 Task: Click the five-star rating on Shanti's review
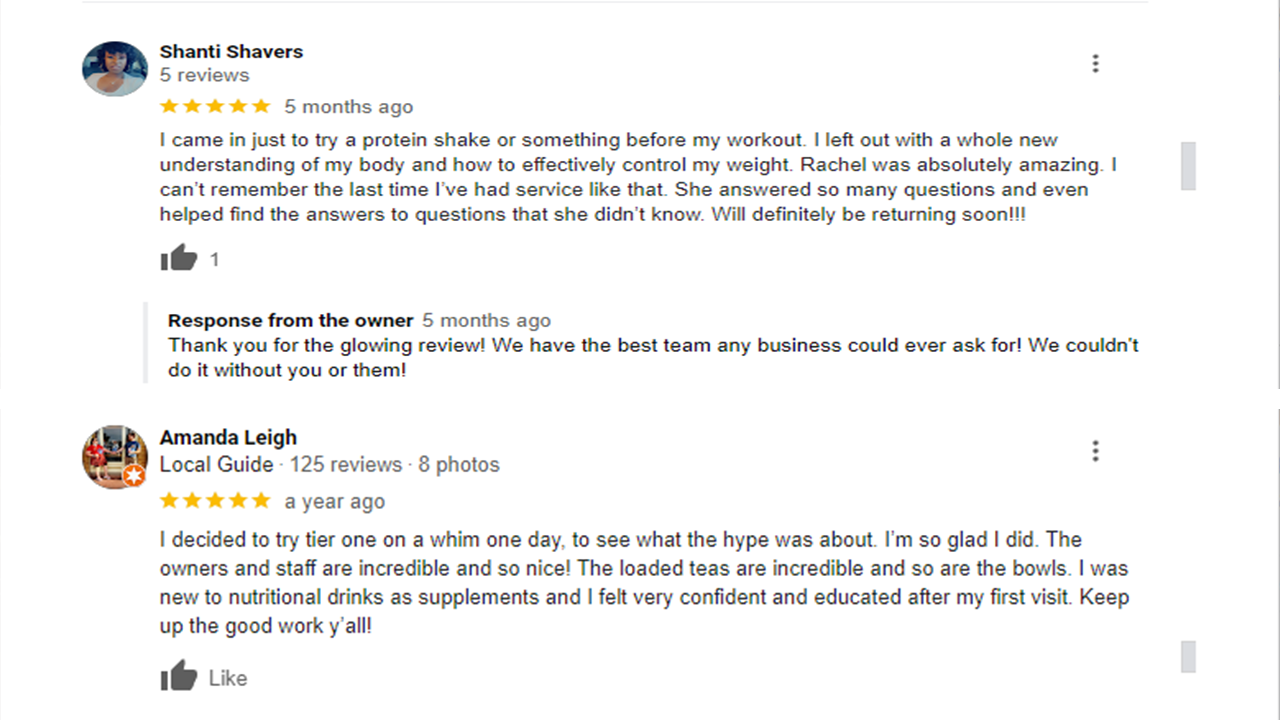point(215,106)
